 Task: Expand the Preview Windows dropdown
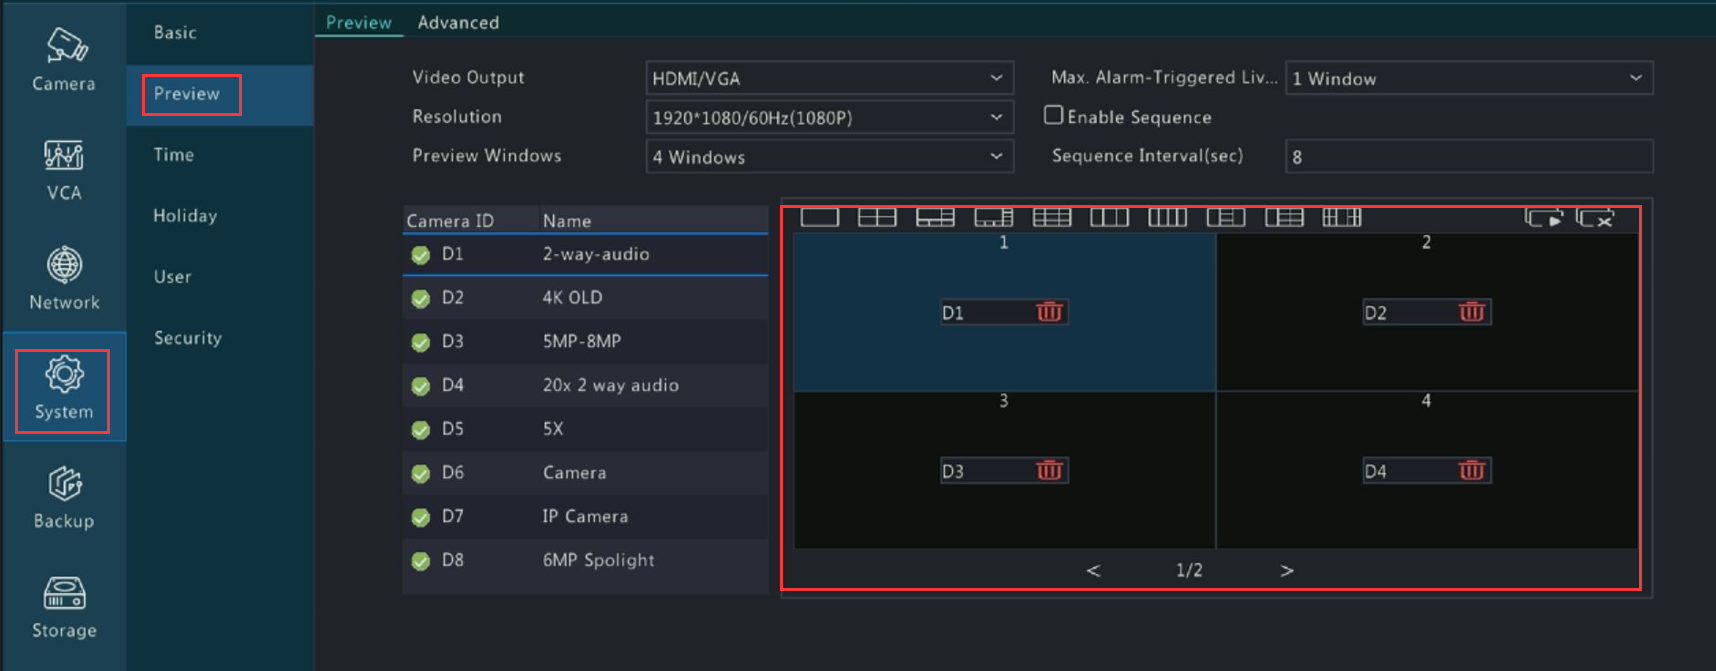tap(828, 157)
